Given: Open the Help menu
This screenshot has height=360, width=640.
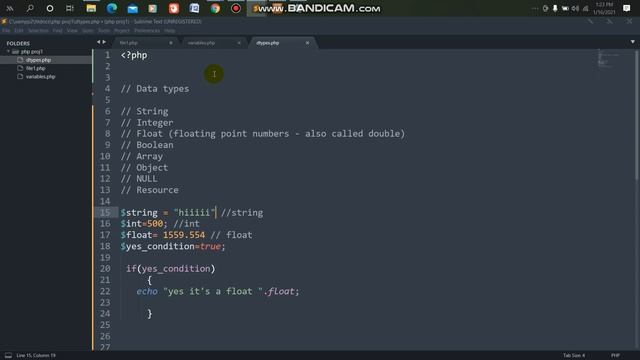Looking at the screenshot, I should click(169, 31).
